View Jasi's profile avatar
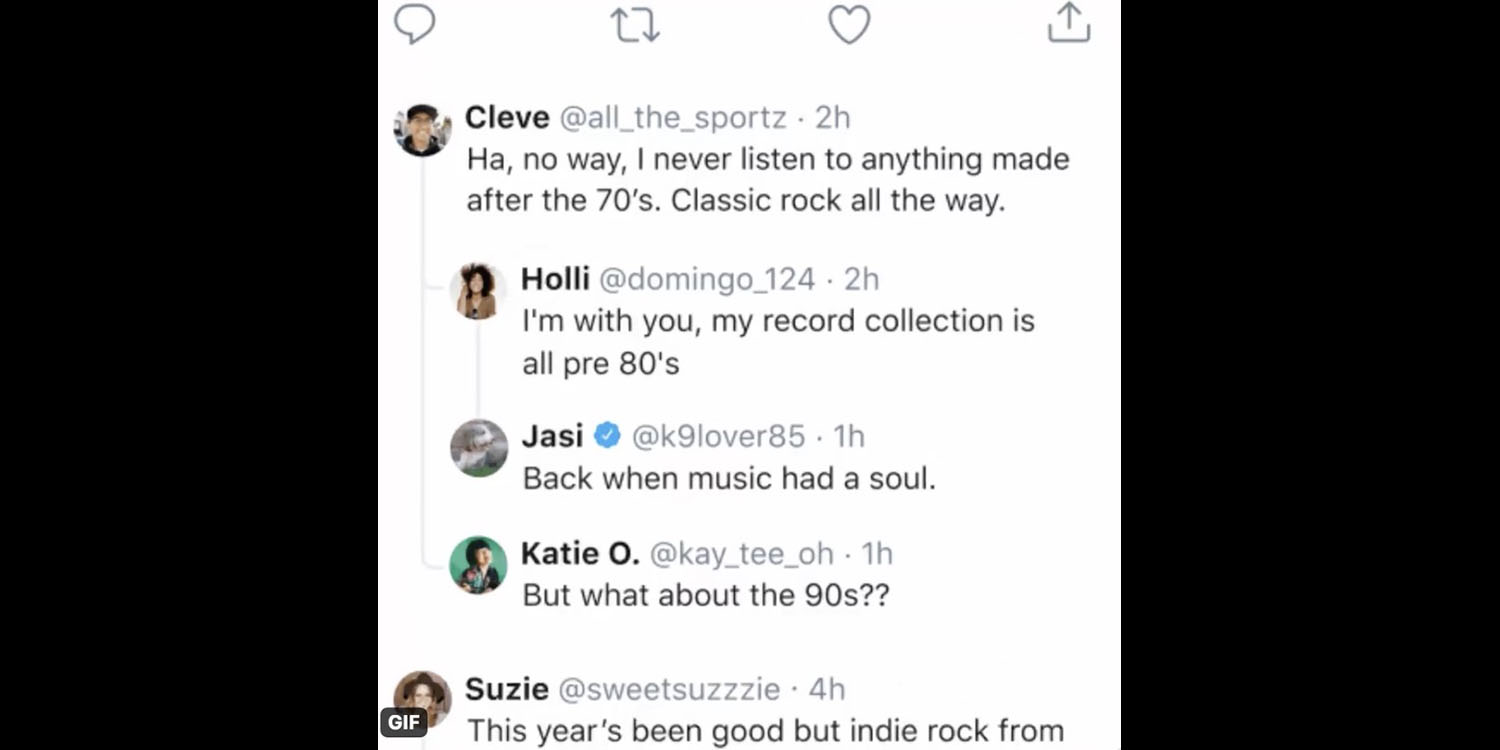Viewport: 1500px width, 750px height. [479, 448]
